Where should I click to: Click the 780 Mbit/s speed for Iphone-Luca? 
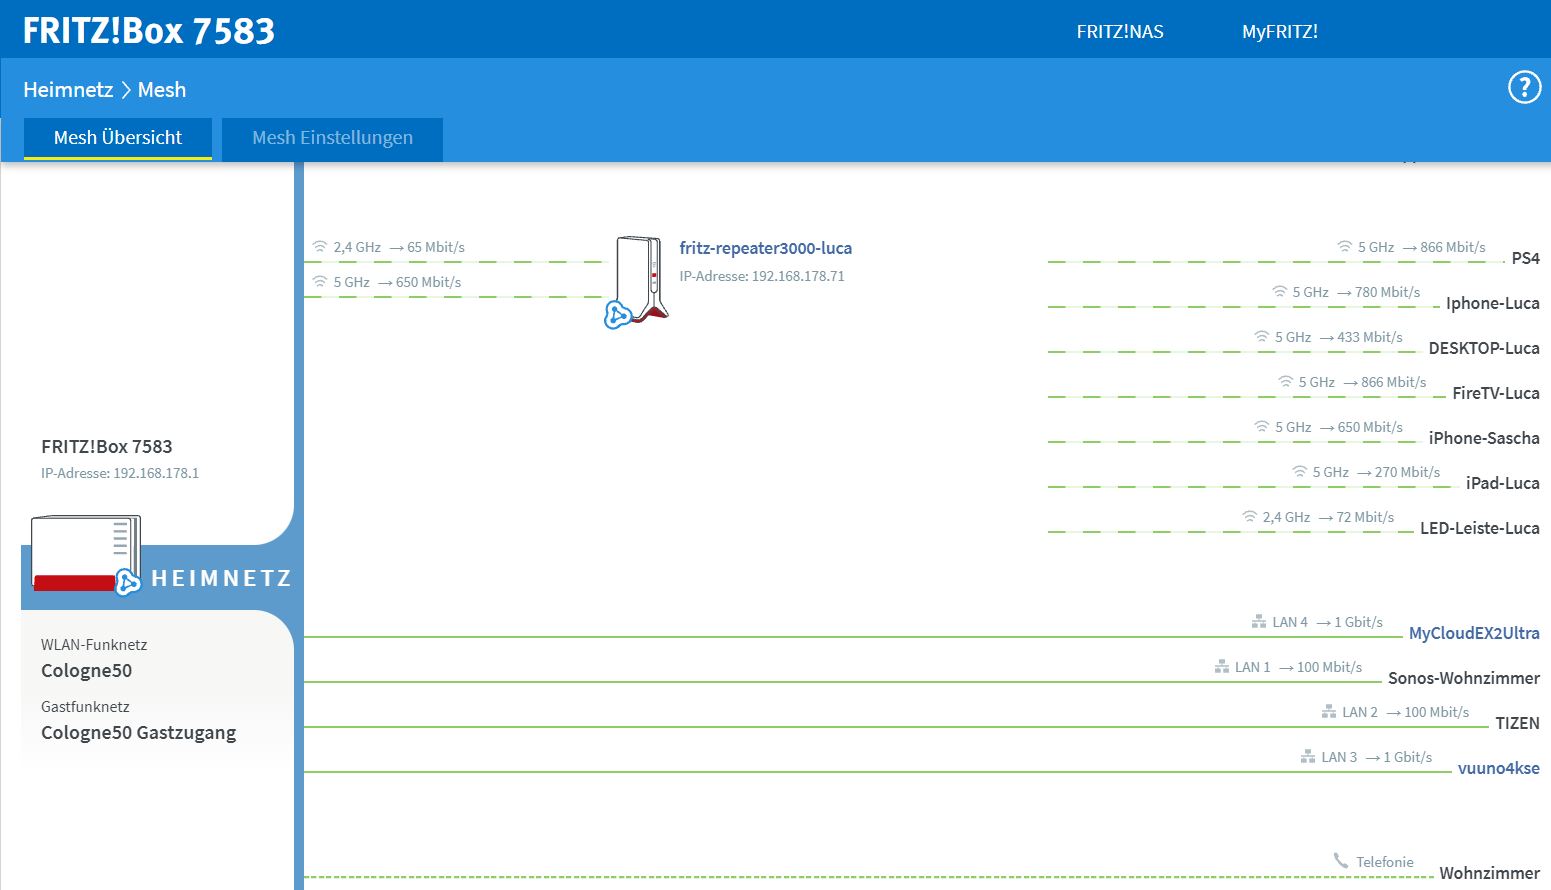pyautogui.click(x=1388, y=292)
